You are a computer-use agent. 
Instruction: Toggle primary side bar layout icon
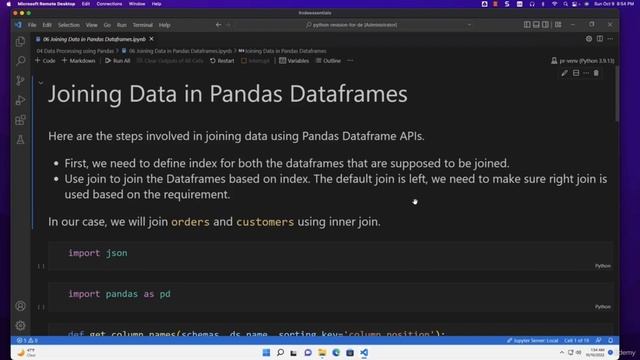point(527,25)
